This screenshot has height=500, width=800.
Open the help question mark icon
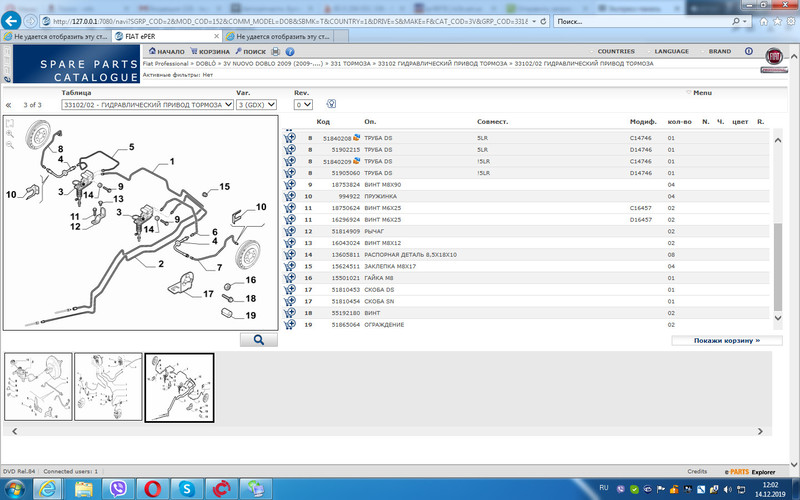[290, 52]
